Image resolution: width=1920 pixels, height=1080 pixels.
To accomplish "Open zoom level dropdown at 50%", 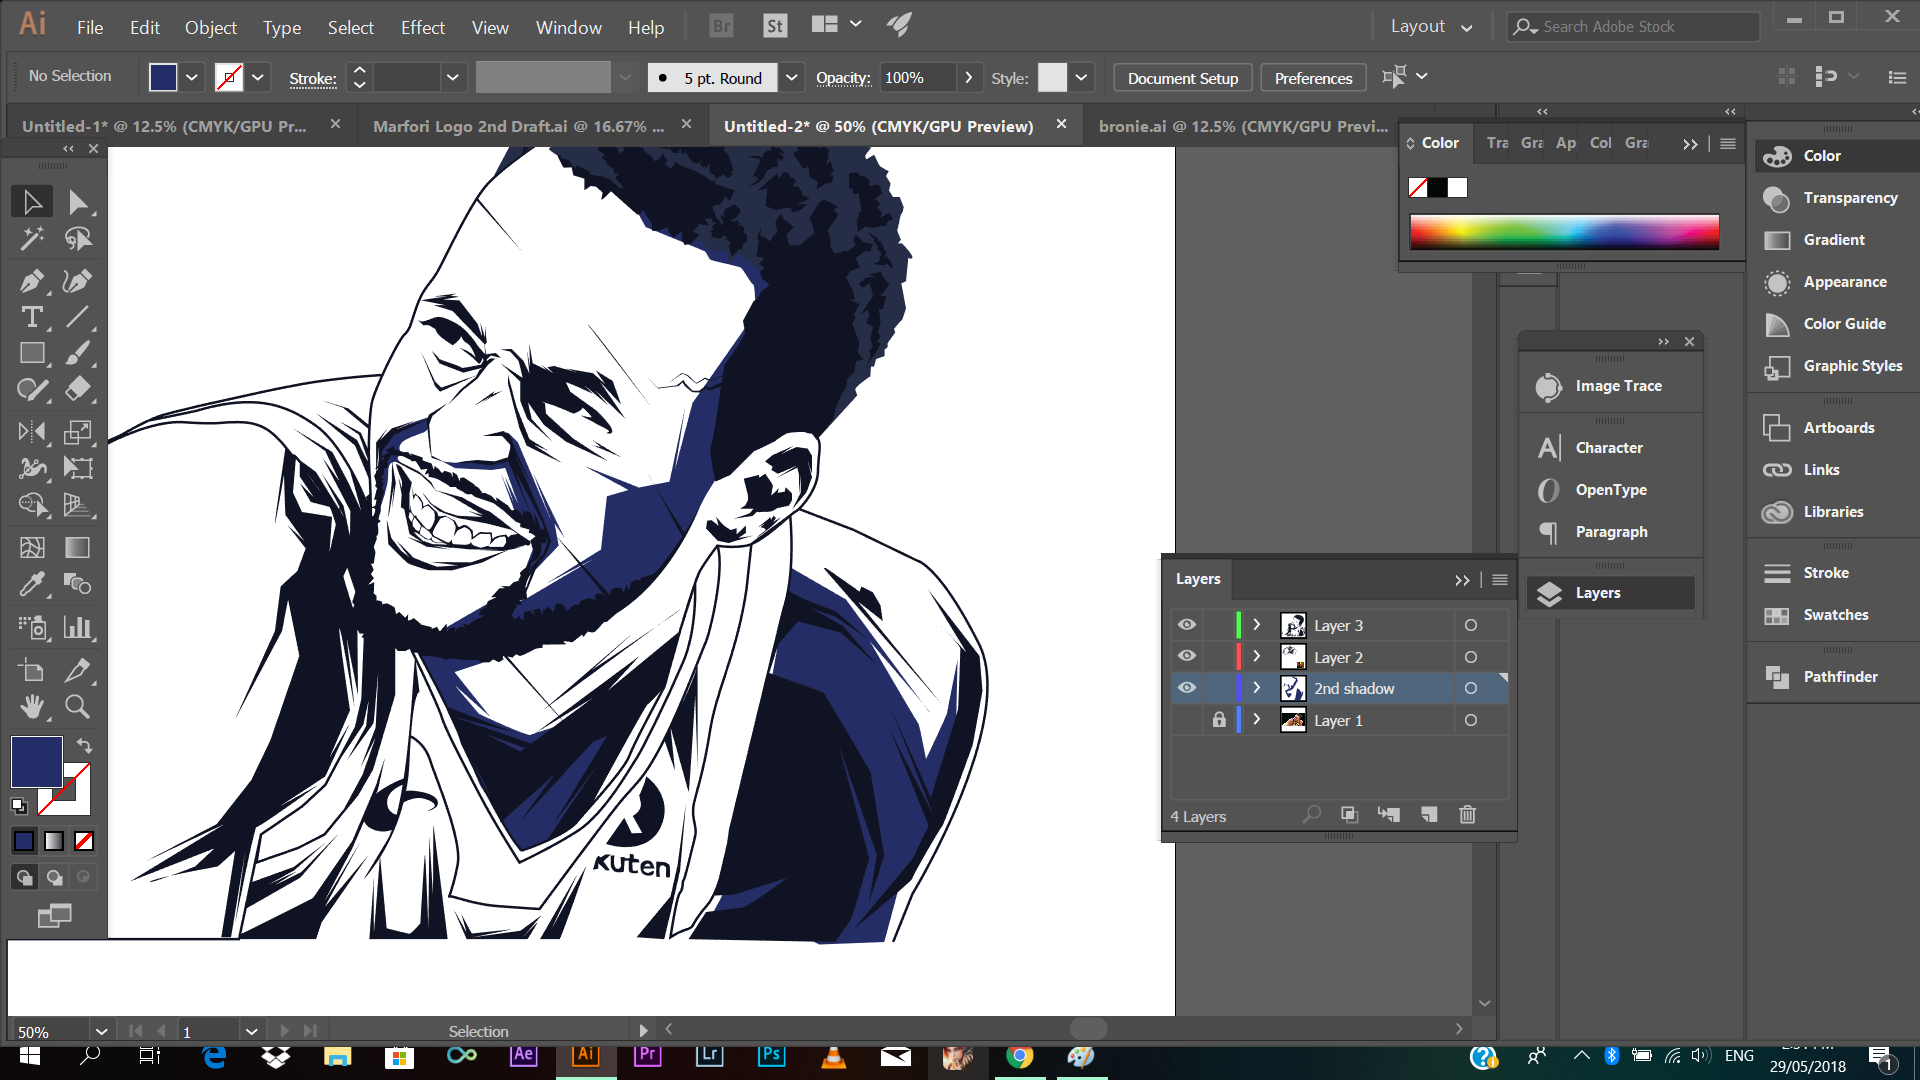I will 101,1031.
